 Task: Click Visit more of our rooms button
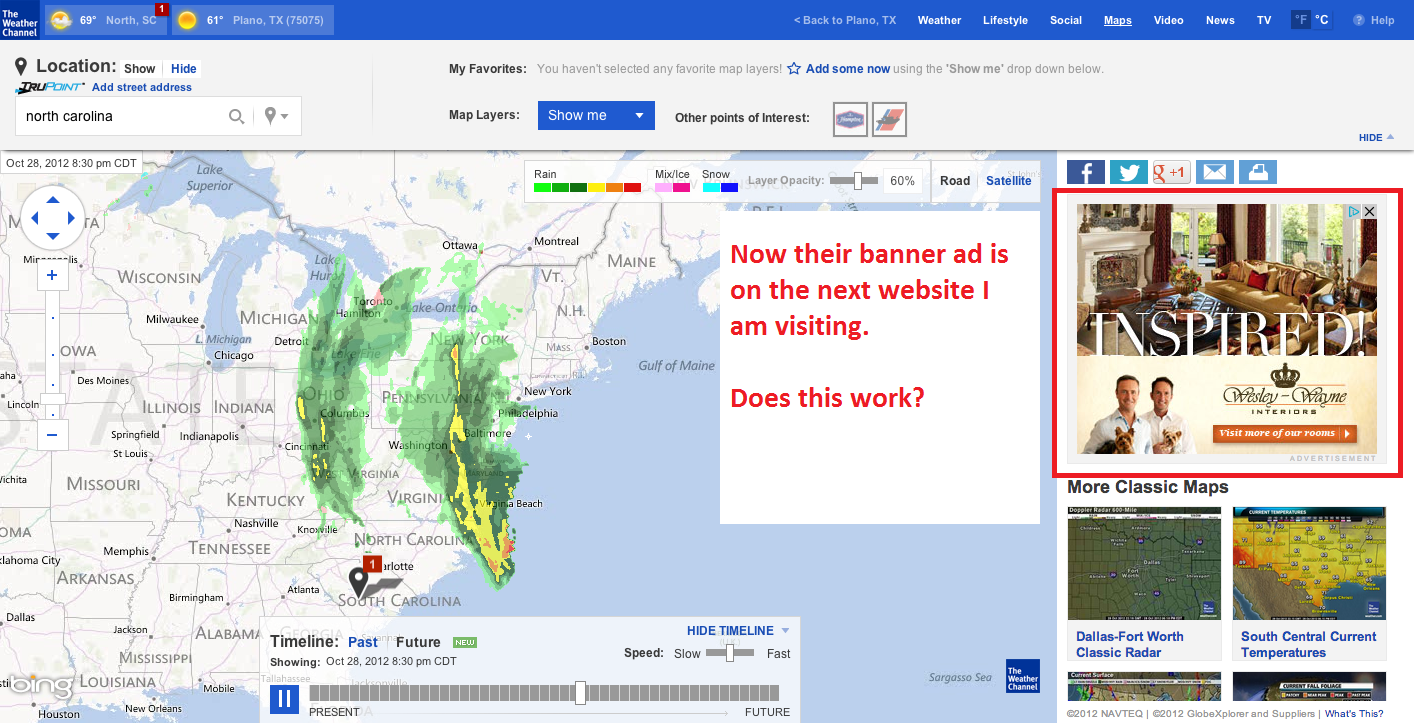pyautogui.click(x=1284, y=433)
